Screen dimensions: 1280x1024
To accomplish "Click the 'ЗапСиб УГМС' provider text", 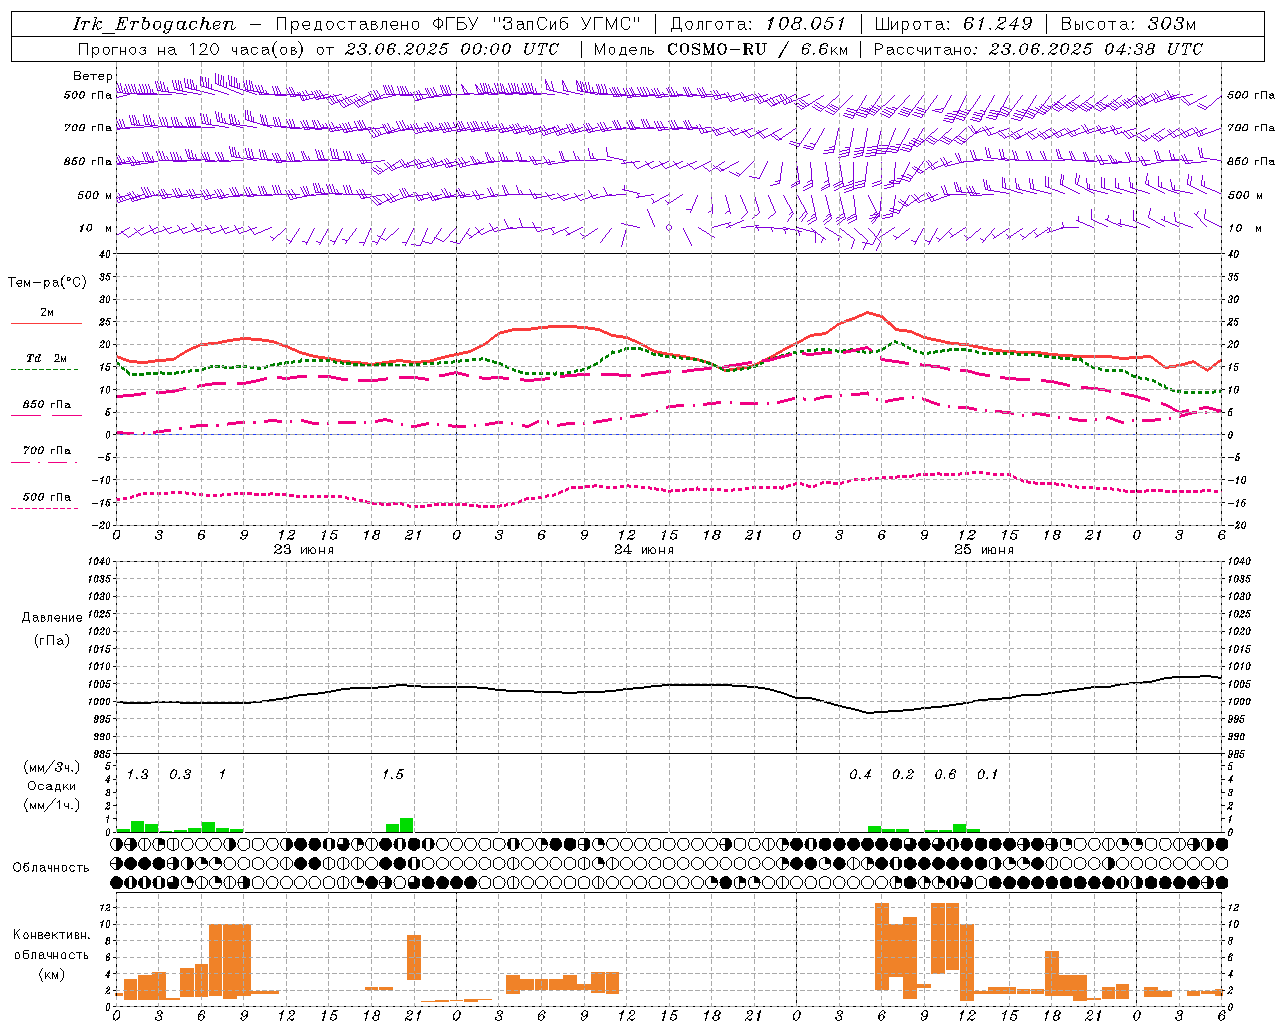I will (x=567, y=24).
